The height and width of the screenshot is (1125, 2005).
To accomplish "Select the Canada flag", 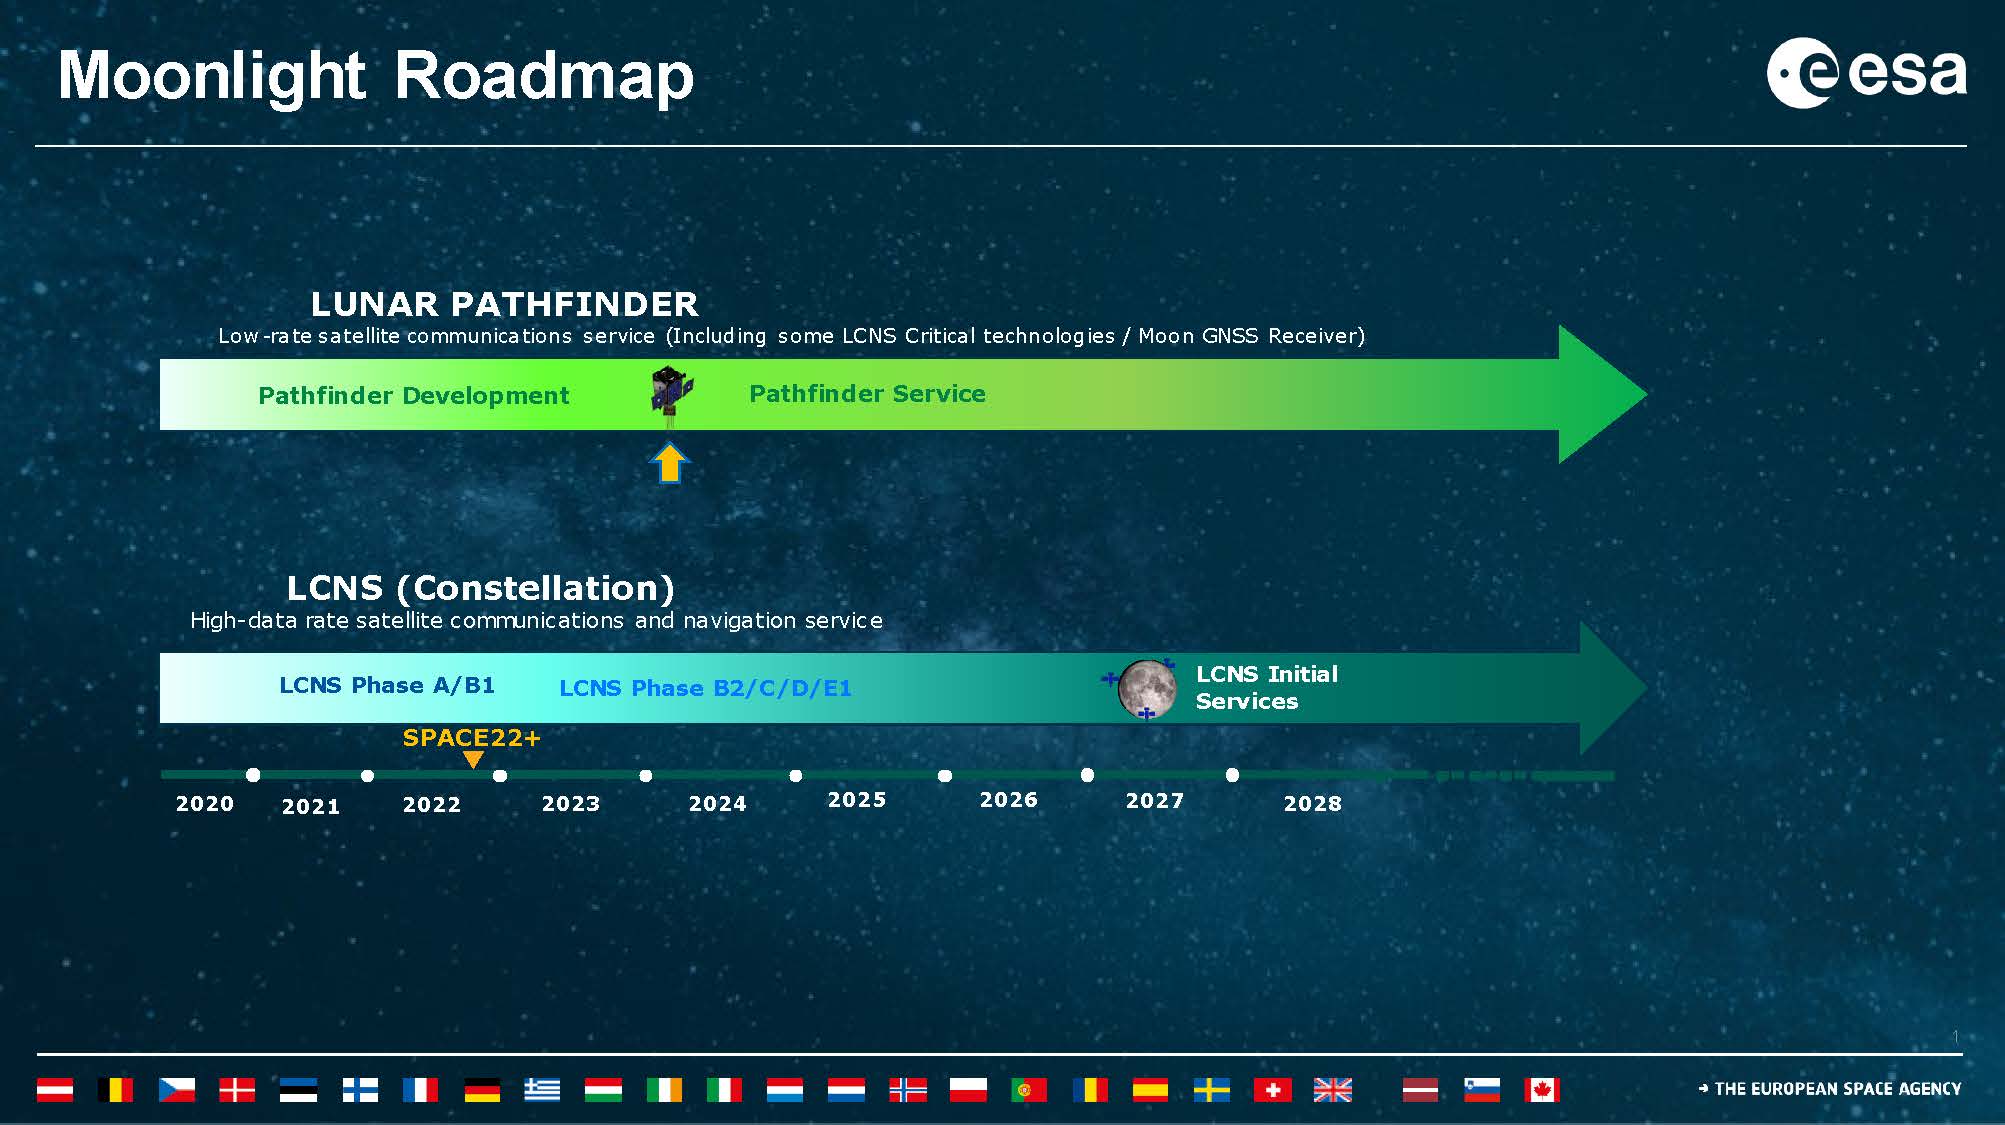I will [x=1542, y=1090].
